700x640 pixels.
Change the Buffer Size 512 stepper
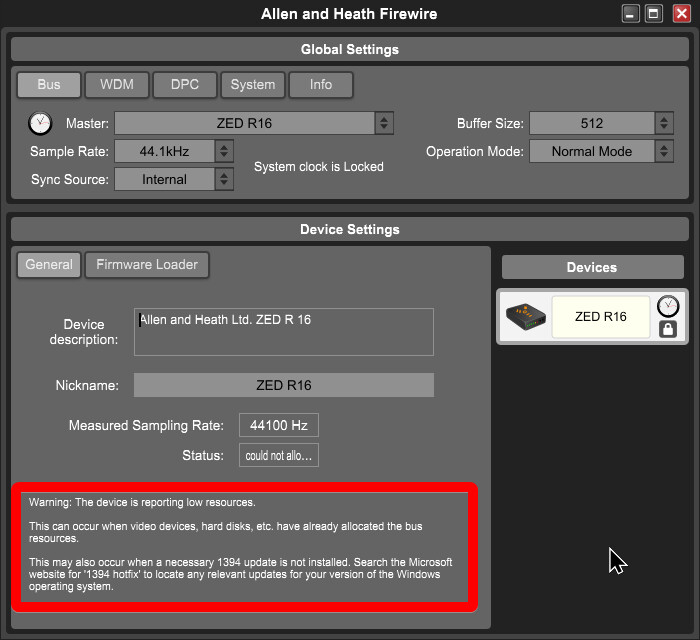664,123
